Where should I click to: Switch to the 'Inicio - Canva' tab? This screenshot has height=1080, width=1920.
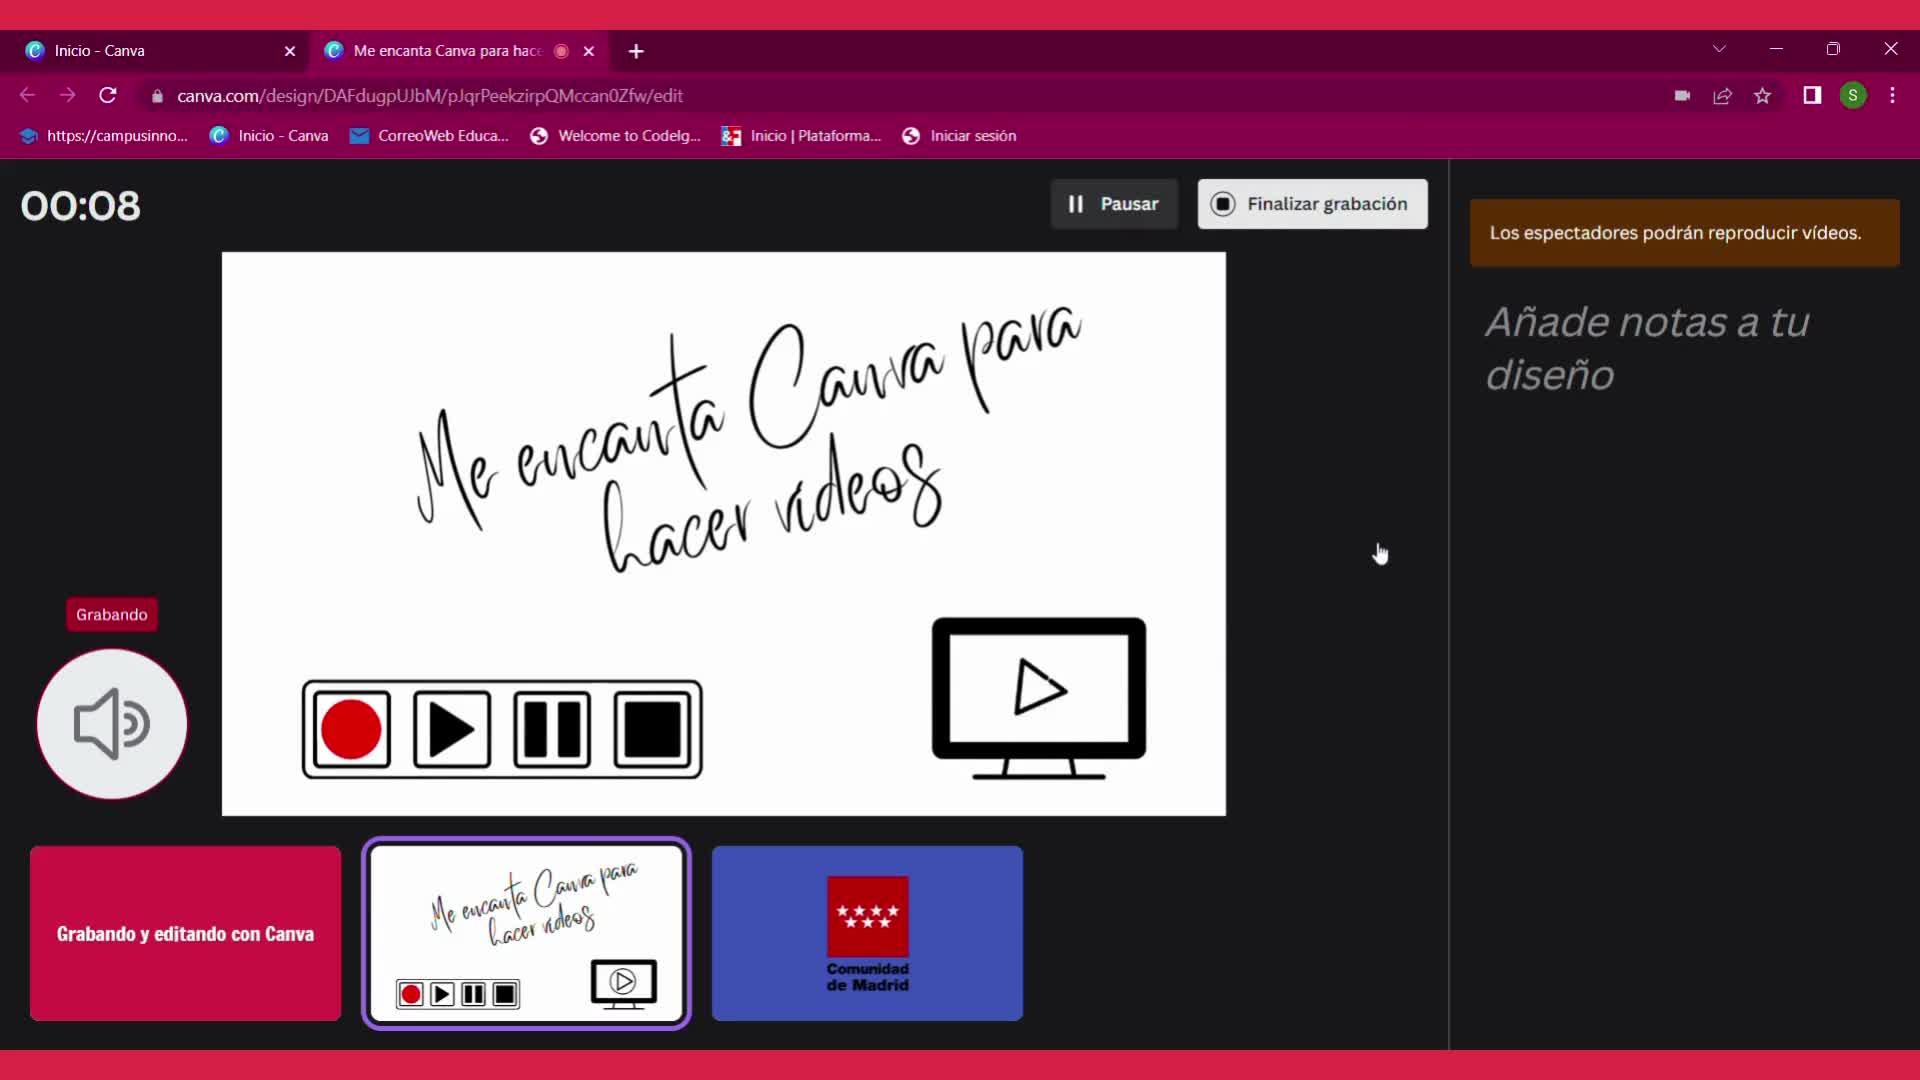(150, 51)
